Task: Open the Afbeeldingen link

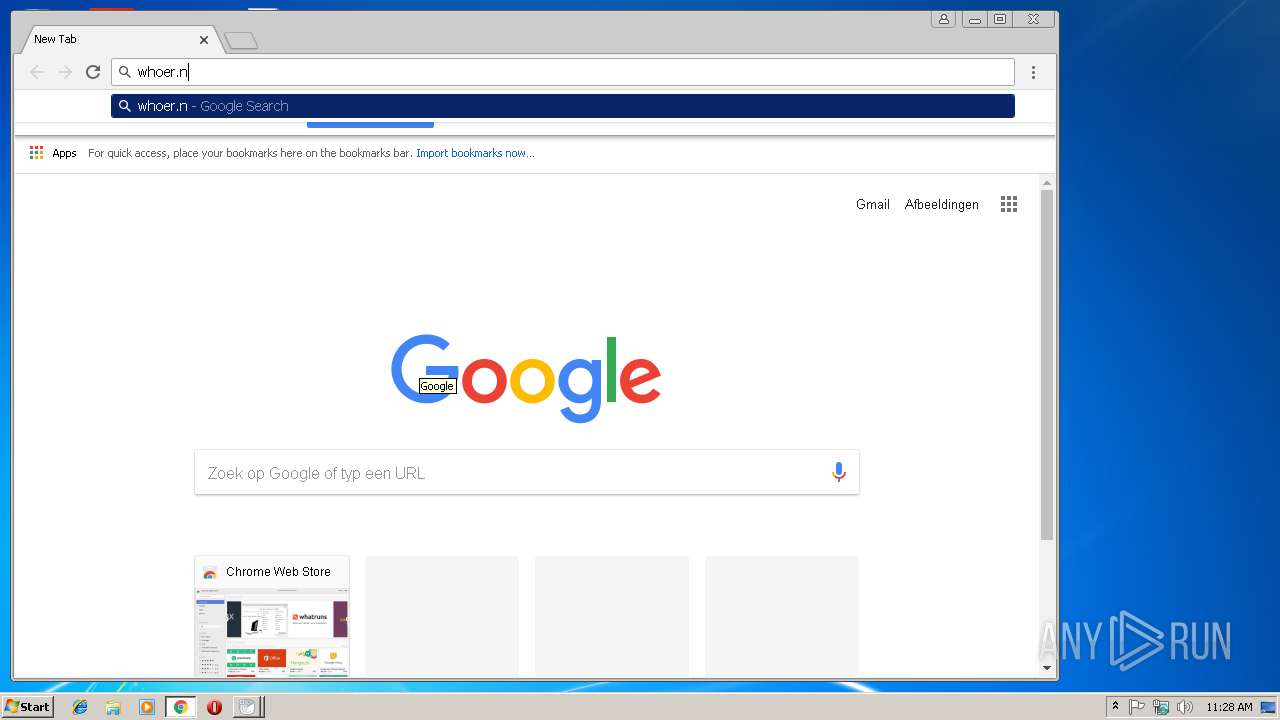Action: 942,204
